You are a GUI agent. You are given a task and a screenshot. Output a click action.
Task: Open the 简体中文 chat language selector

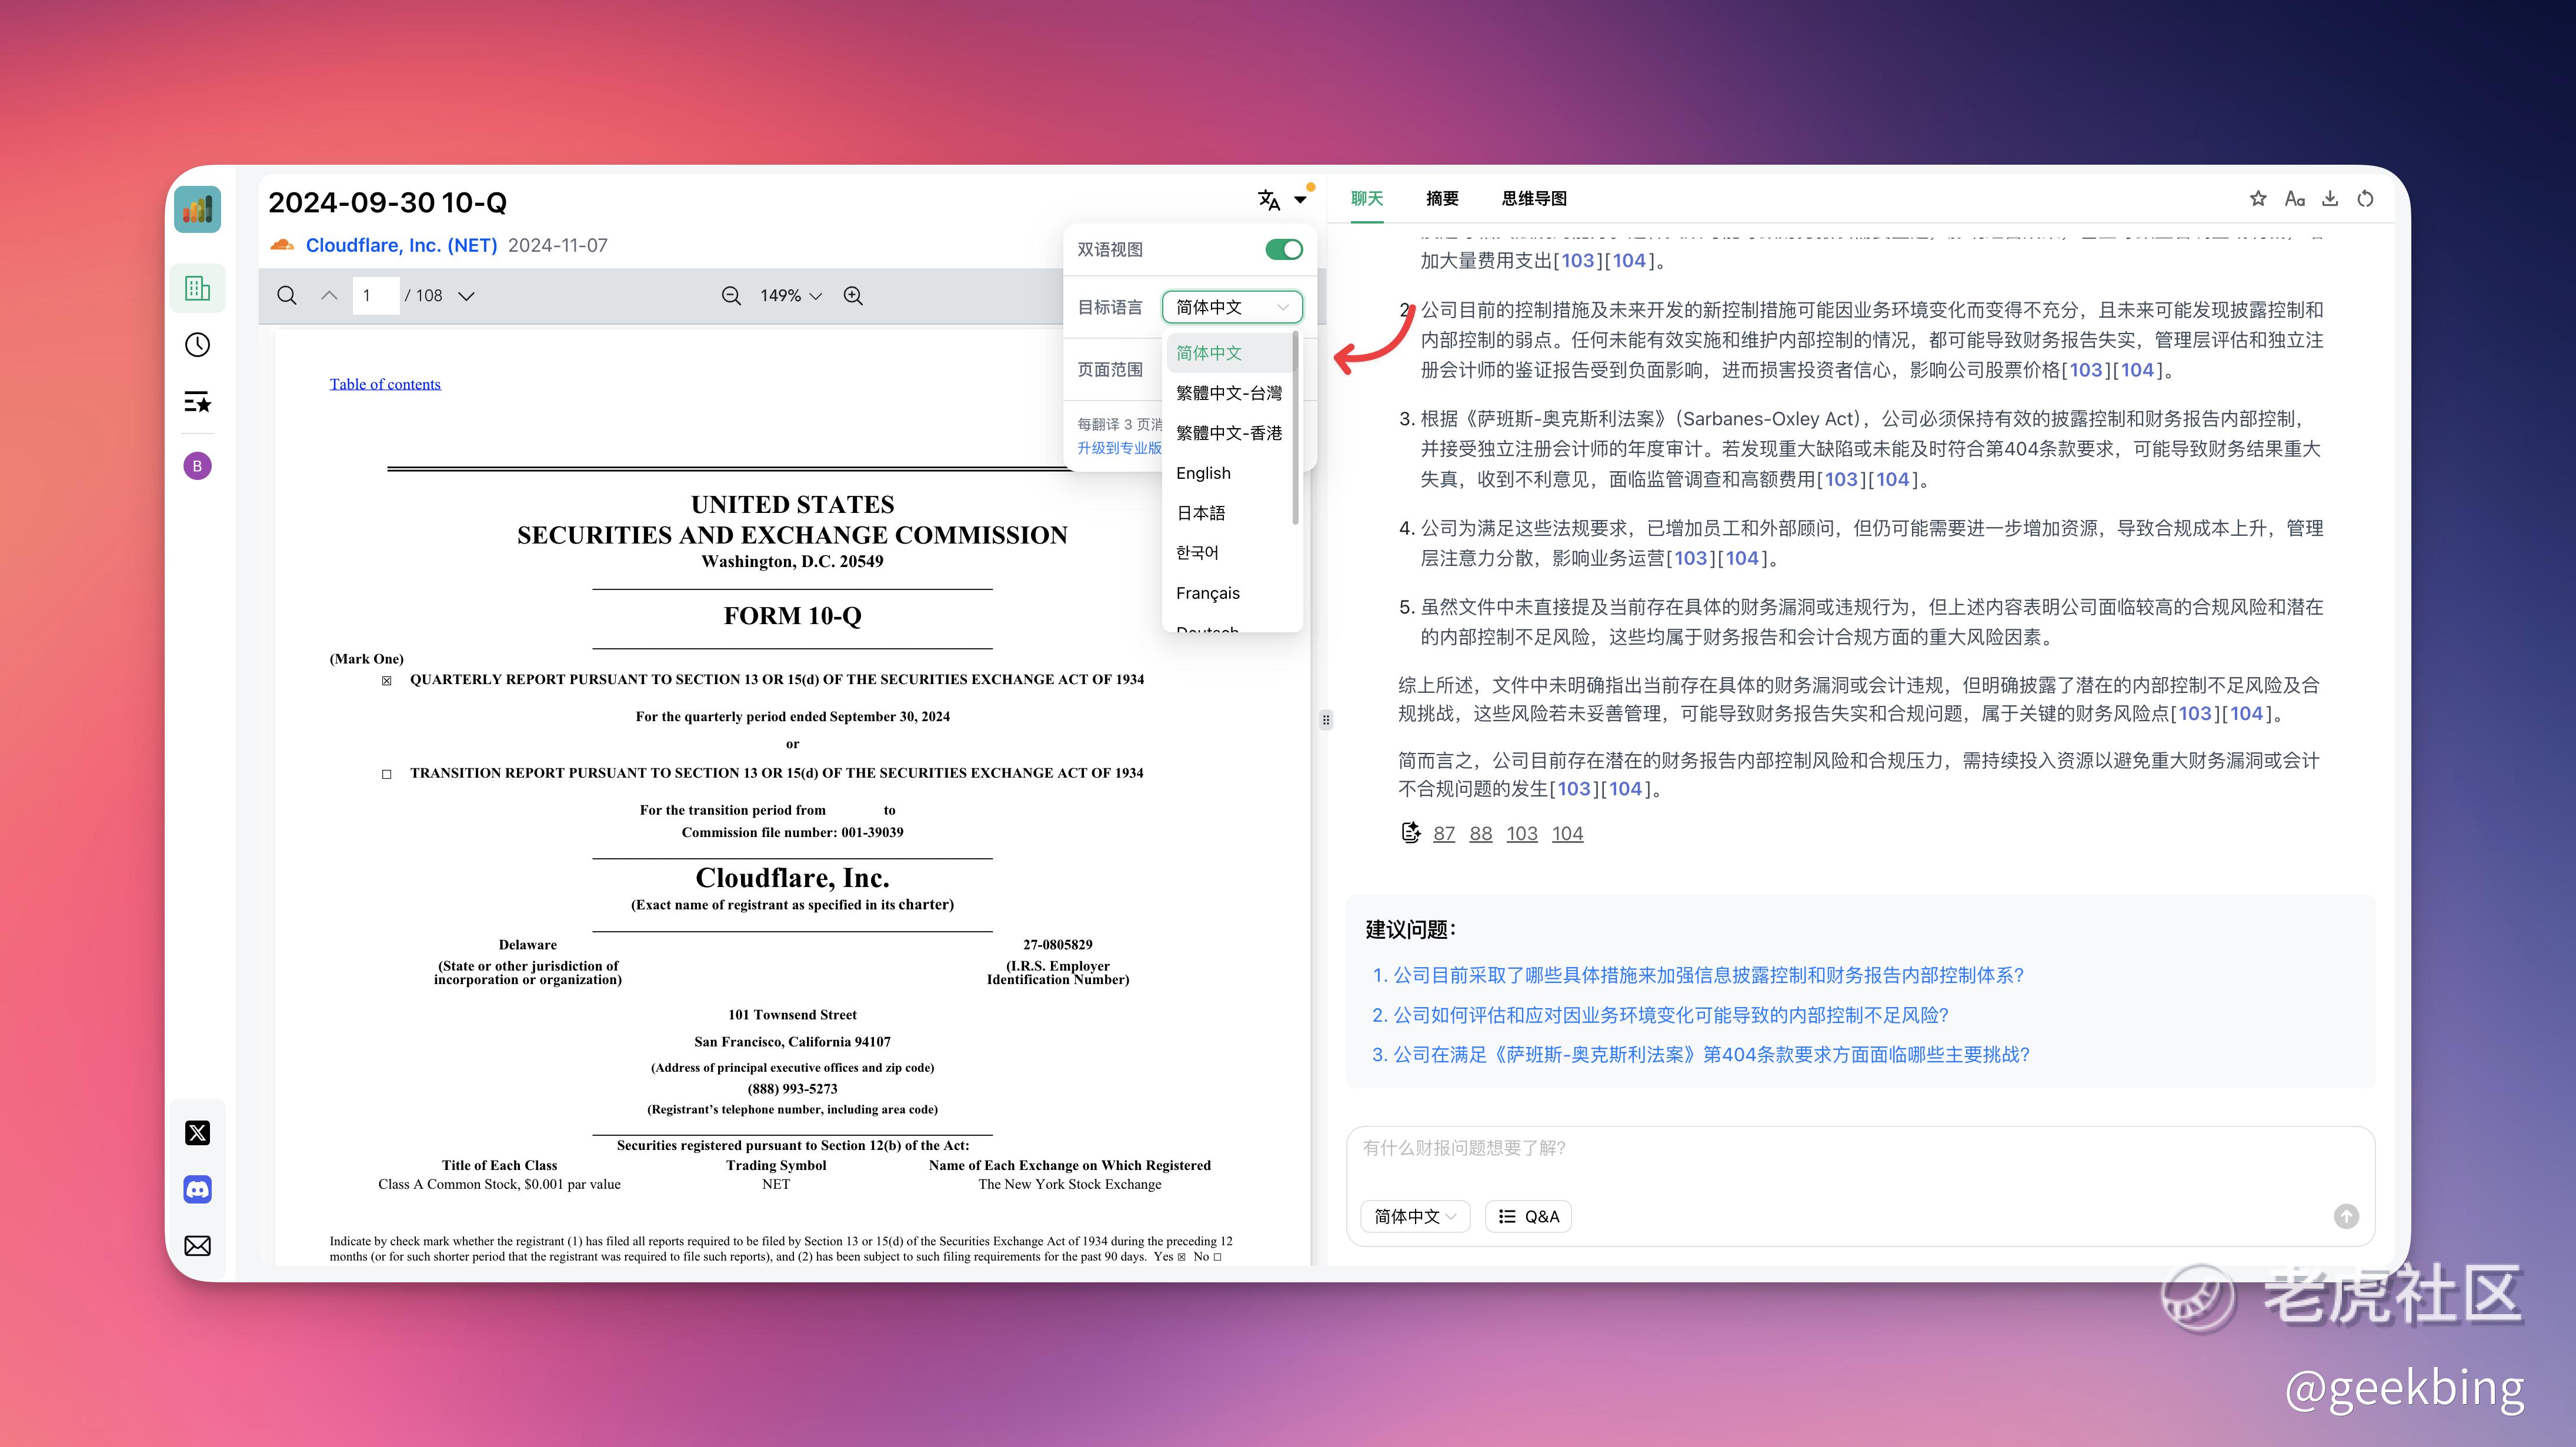(1414, 1216)
